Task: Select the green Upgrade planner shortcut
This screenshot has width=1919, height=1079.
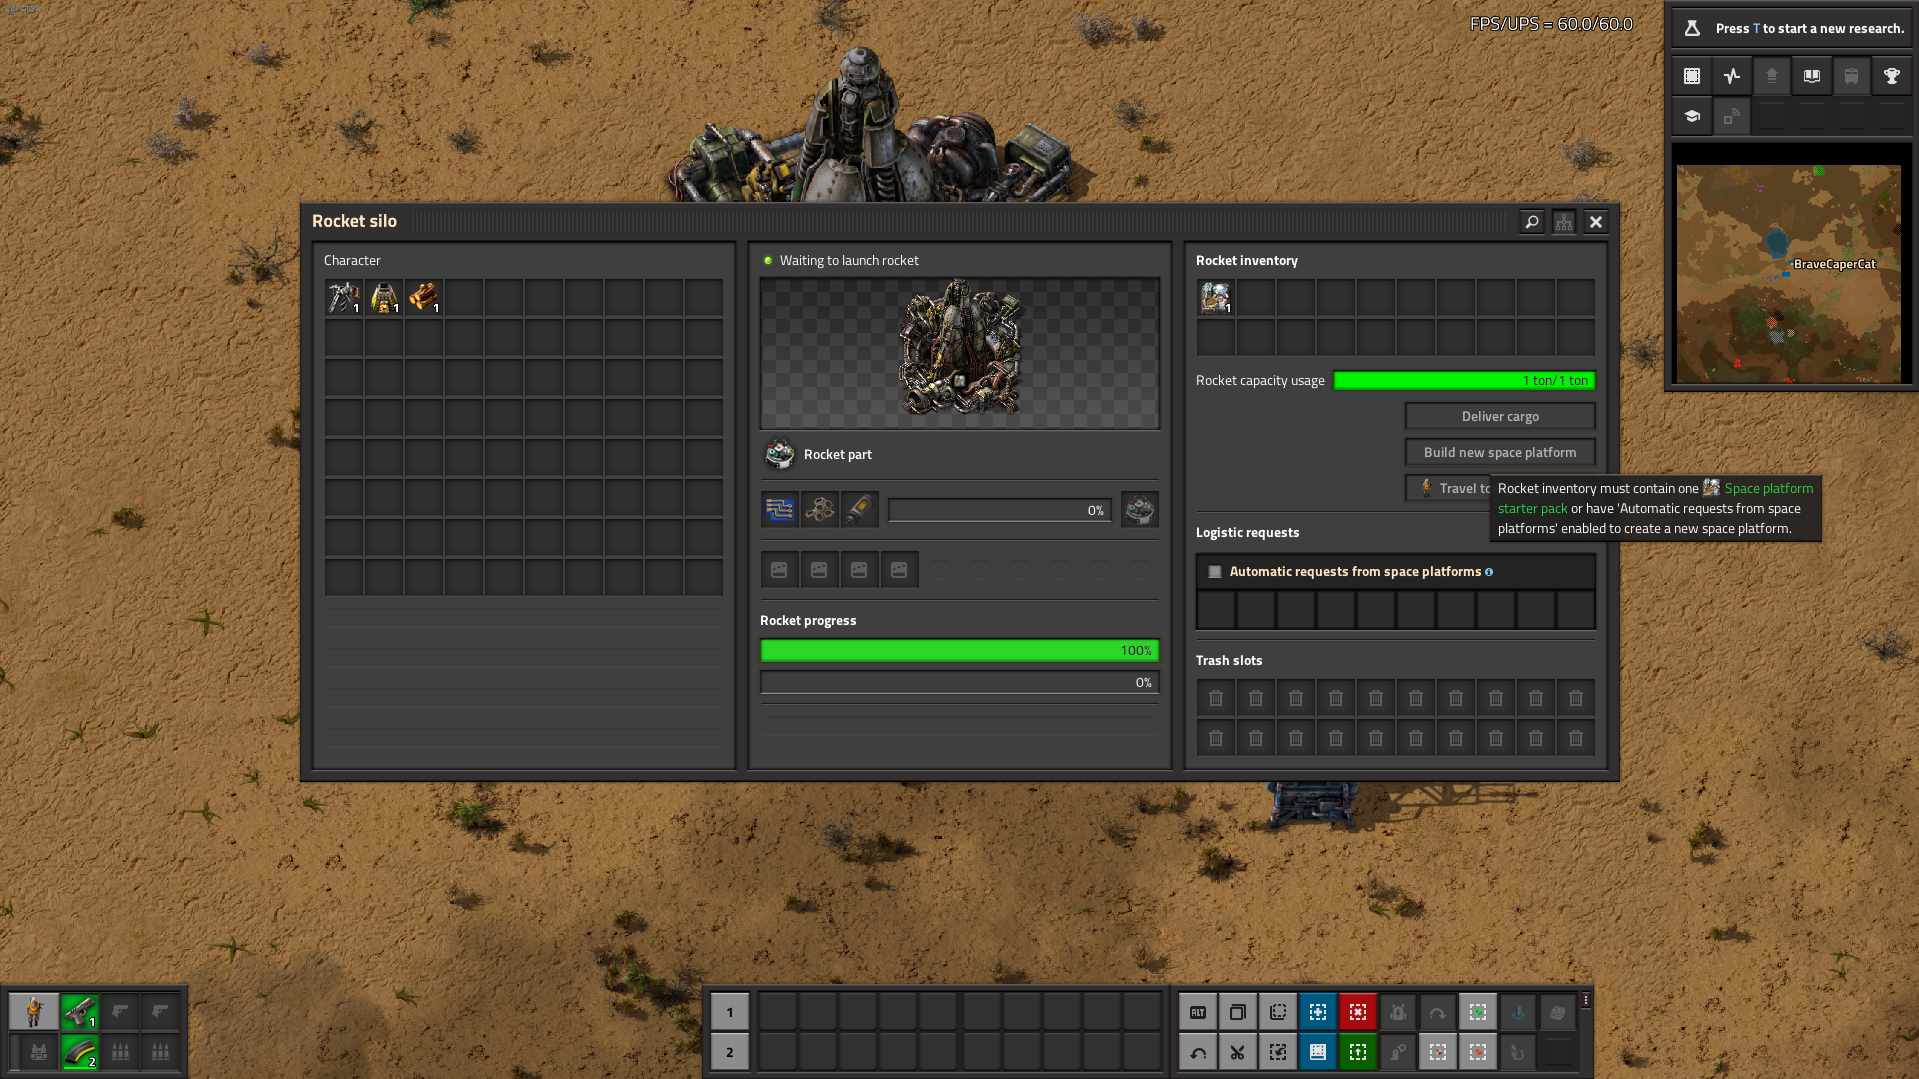Action: (x=1358, y=1052)
